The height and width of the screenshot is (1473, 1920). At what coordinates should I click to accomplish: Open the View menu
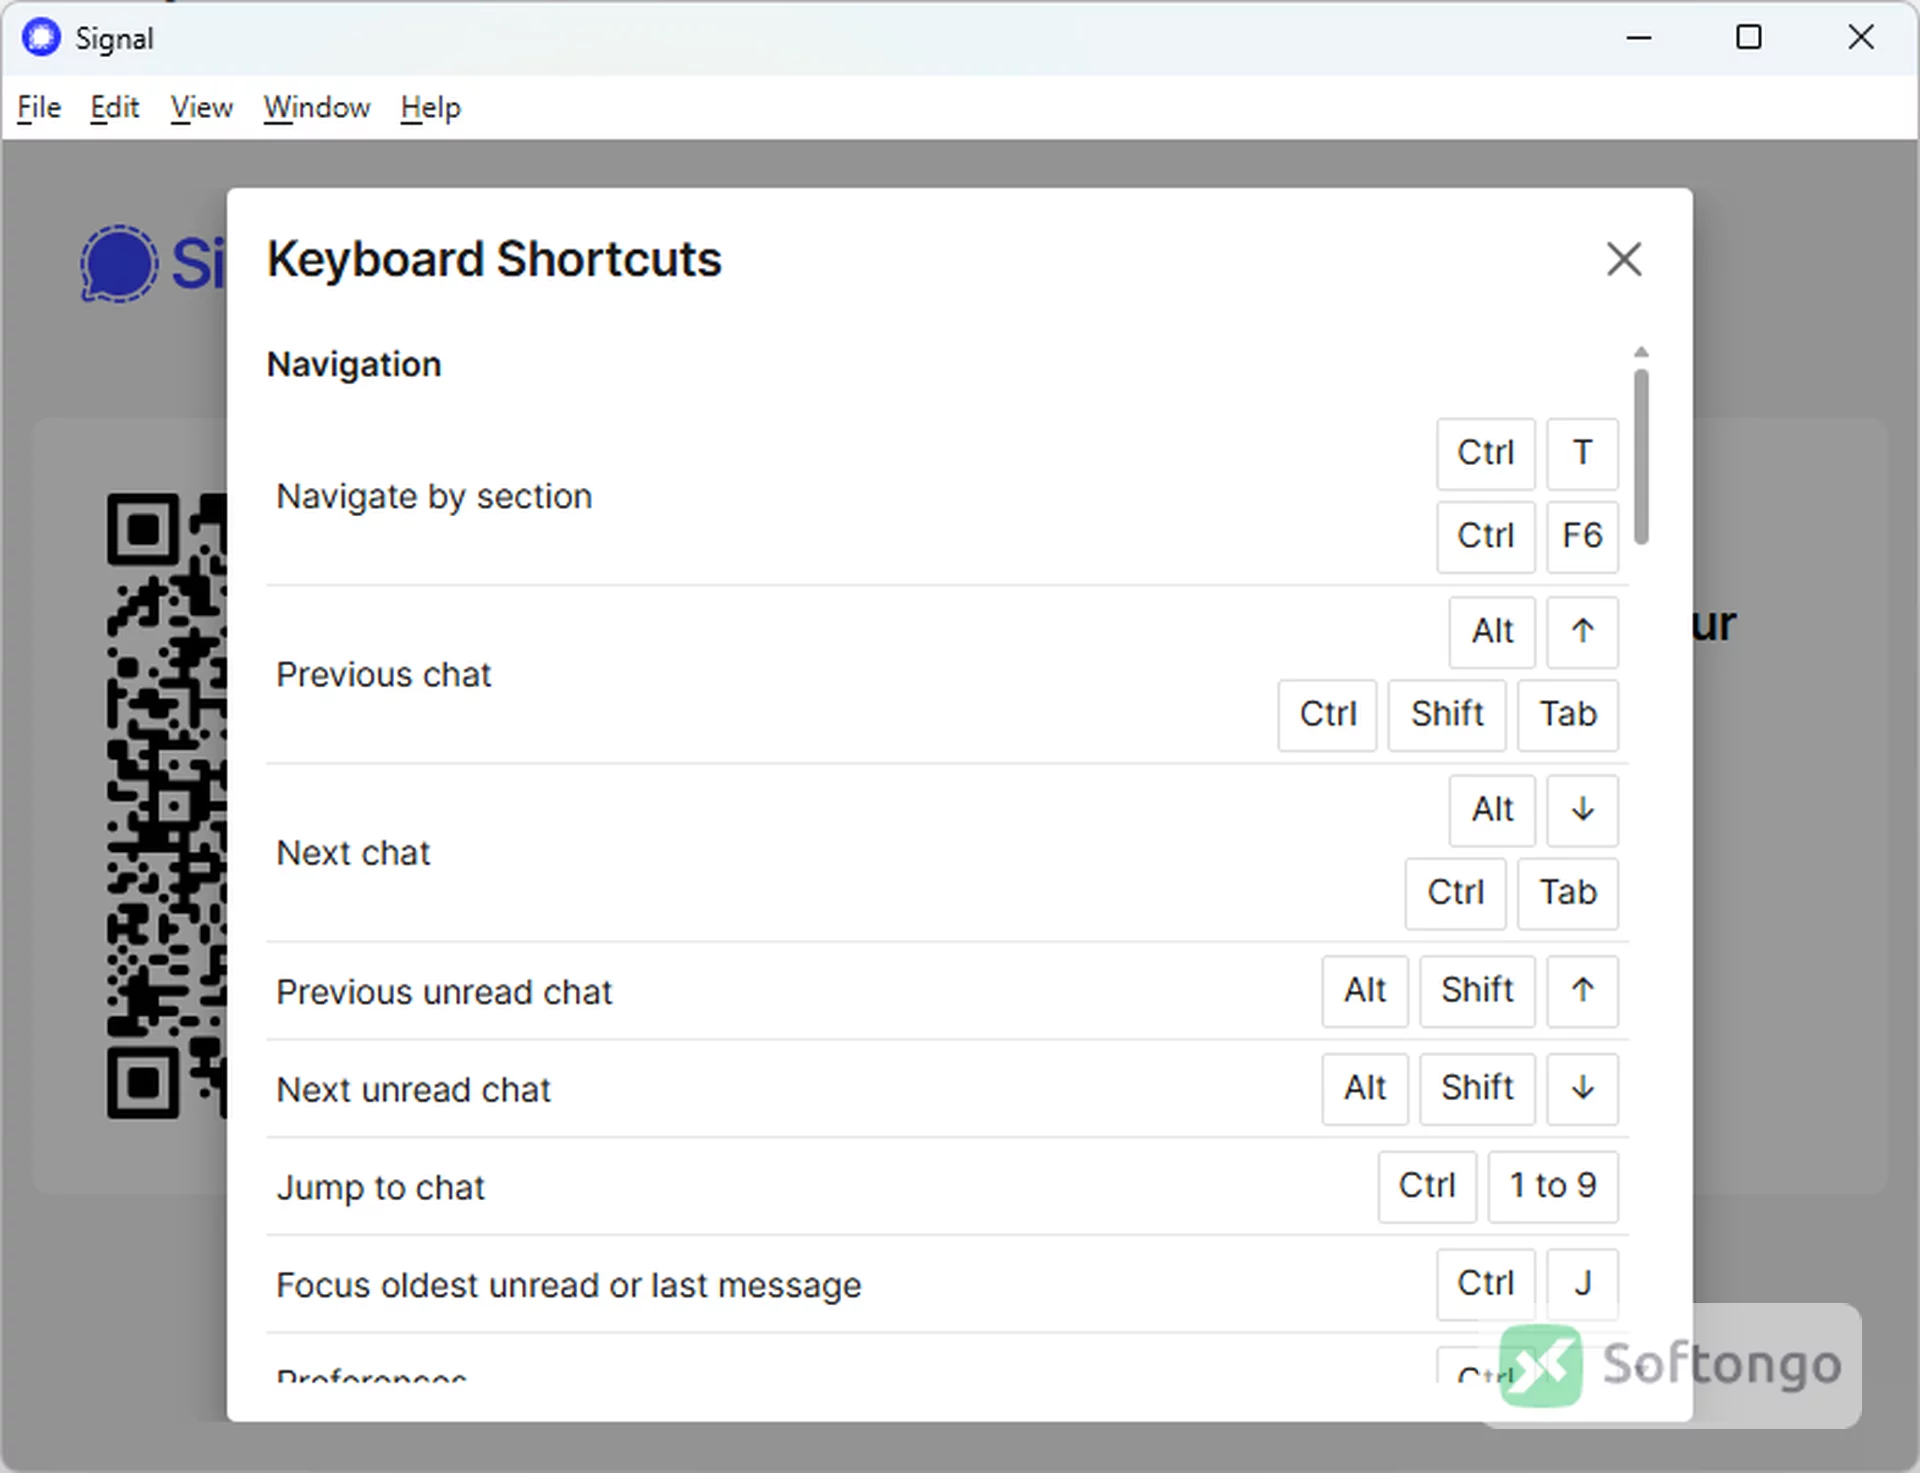click(x=201, y=107)
